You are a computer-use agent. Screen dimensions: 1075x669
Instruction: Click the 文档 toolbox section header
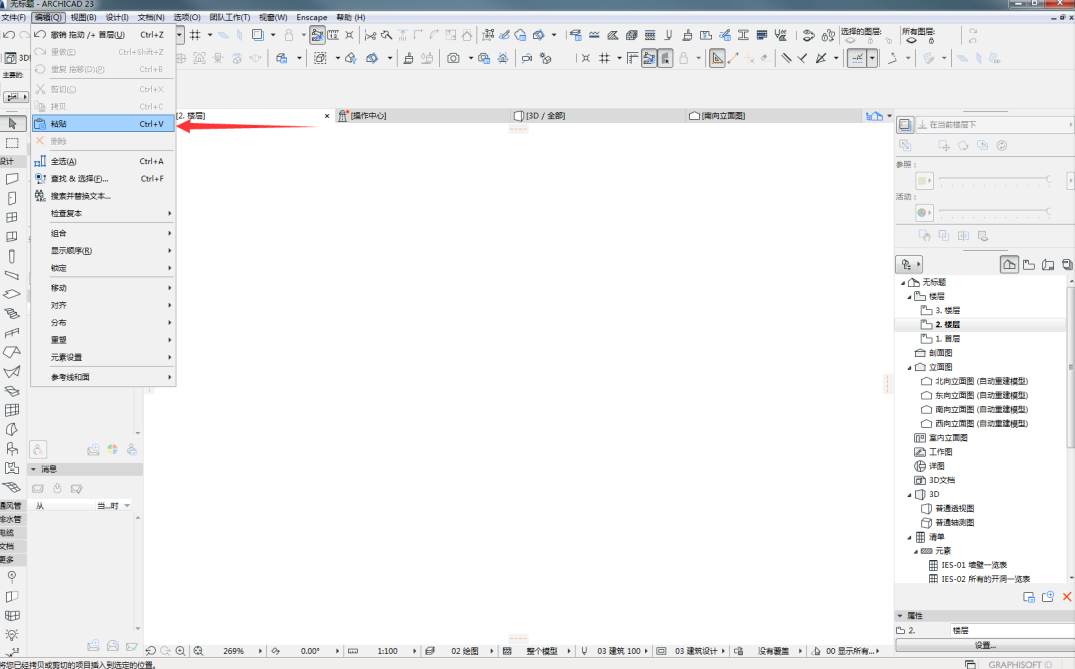pyautogui.click(x=13, y=546)
